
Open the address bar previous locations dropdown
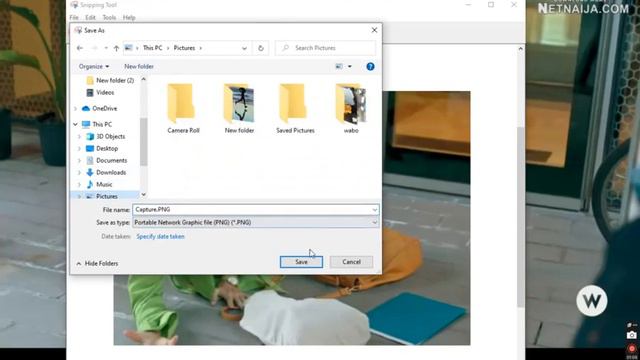coord(244,48)
